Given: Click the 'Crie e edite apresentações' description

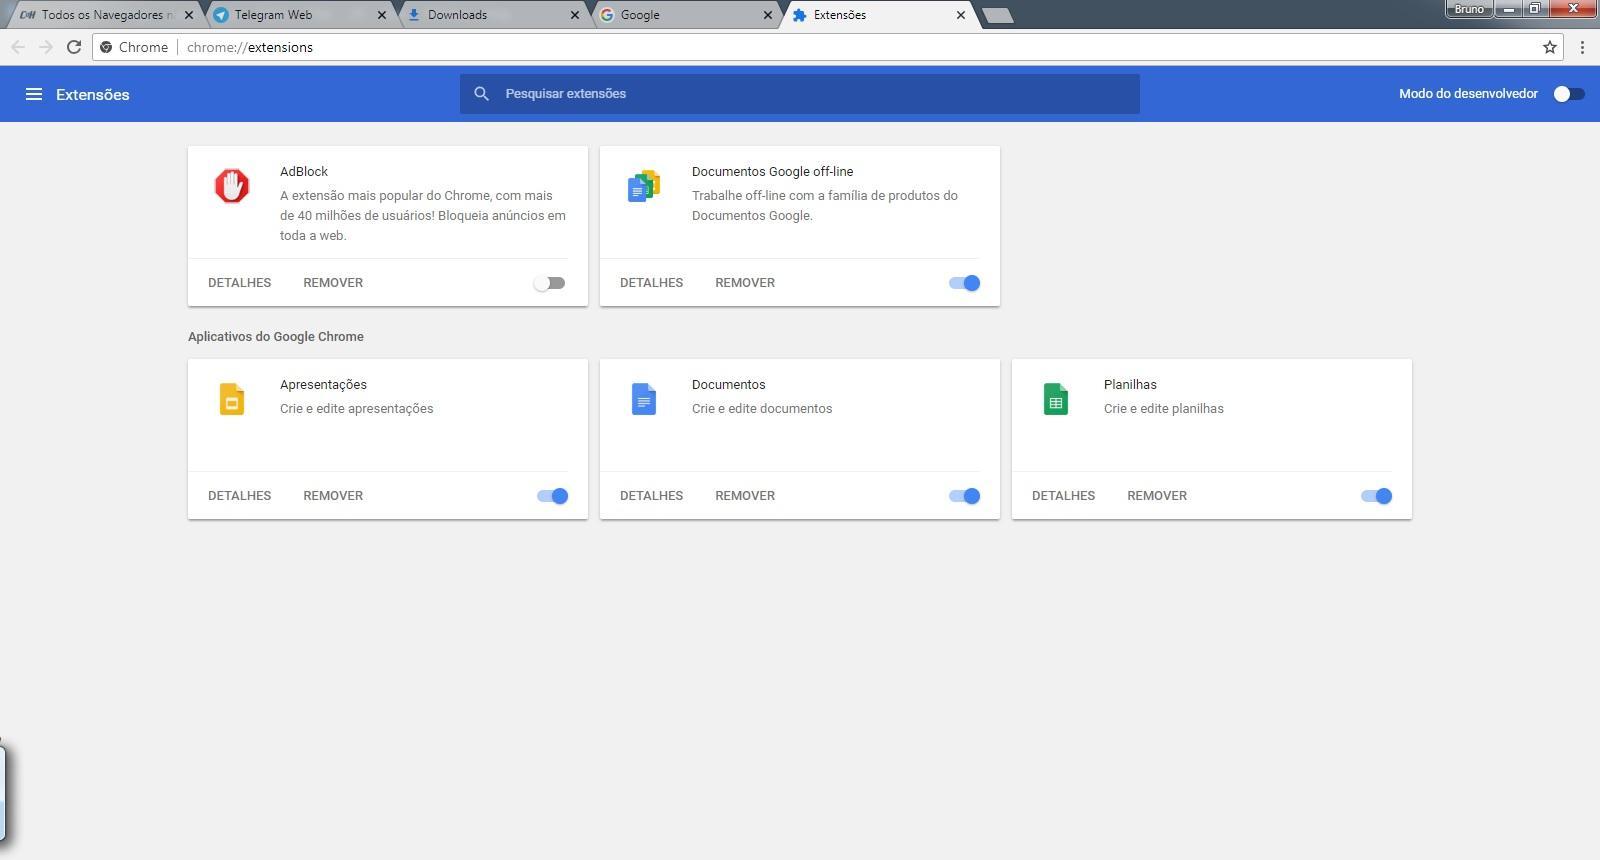Looking at the screenshot, I should pos(357,409).
